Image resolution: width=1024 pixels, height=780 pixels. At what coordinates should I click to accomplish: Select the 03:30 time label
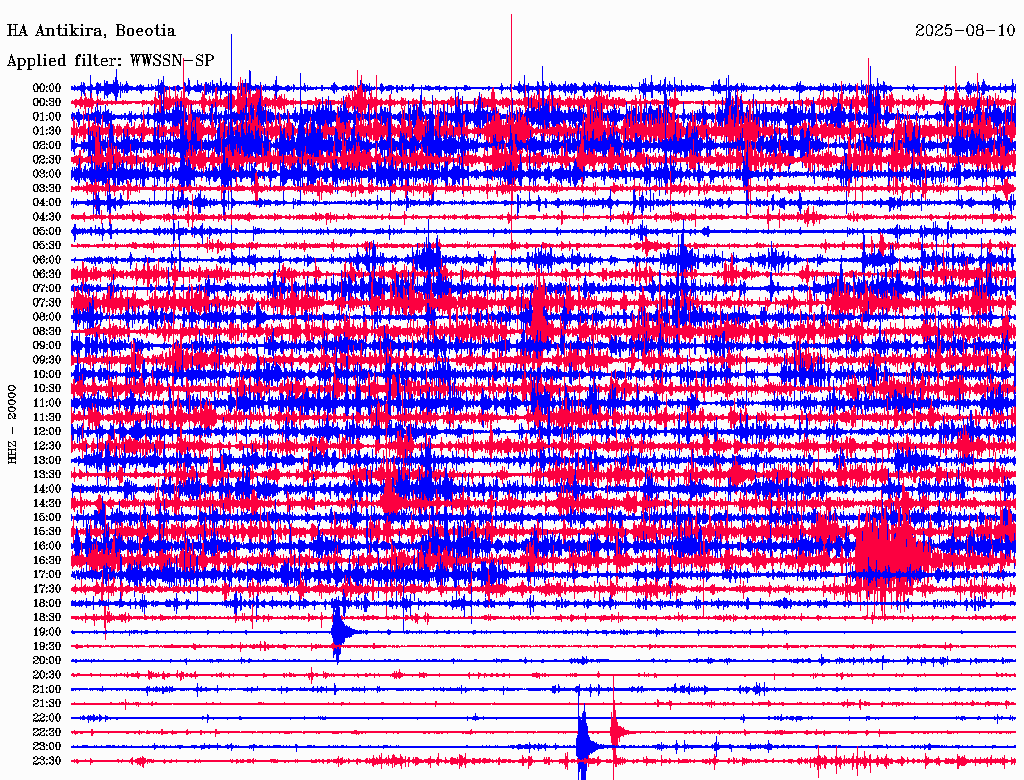(46, 188)
